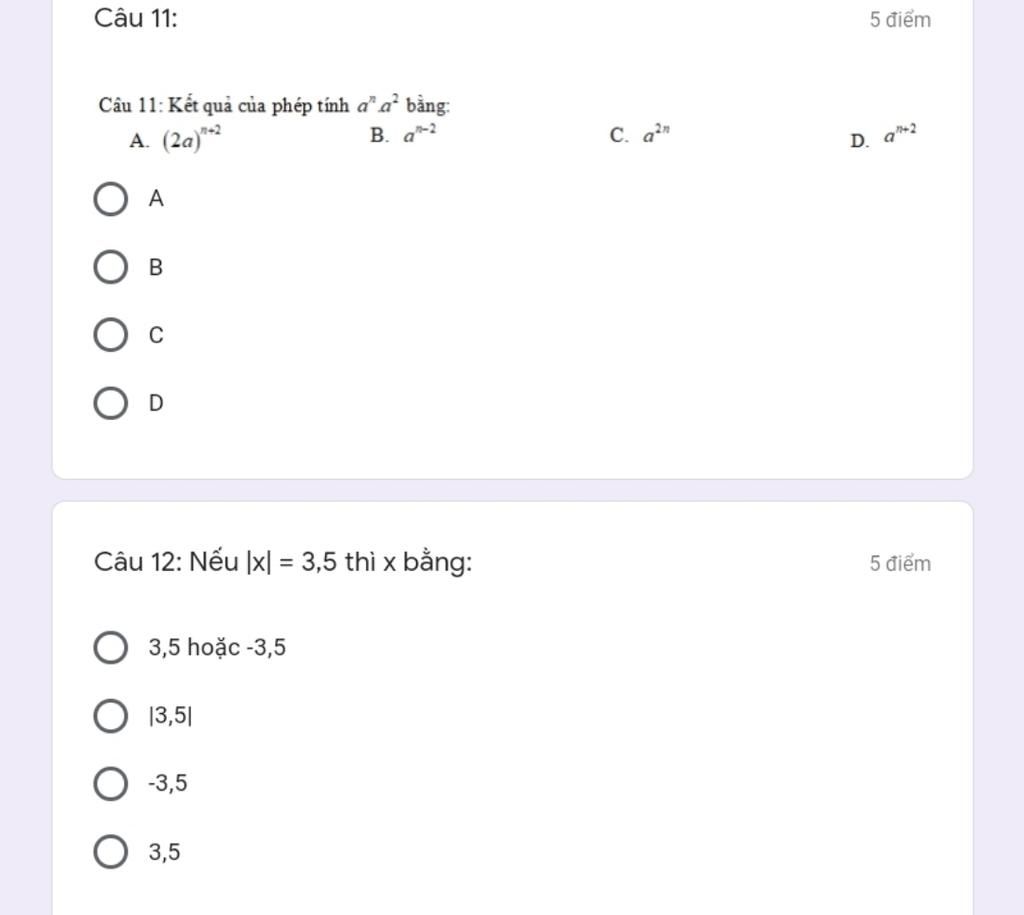1024x915 pixels.
Task: Click the a^(n-2) expression labeled B
Action: [x=420, y=134]
